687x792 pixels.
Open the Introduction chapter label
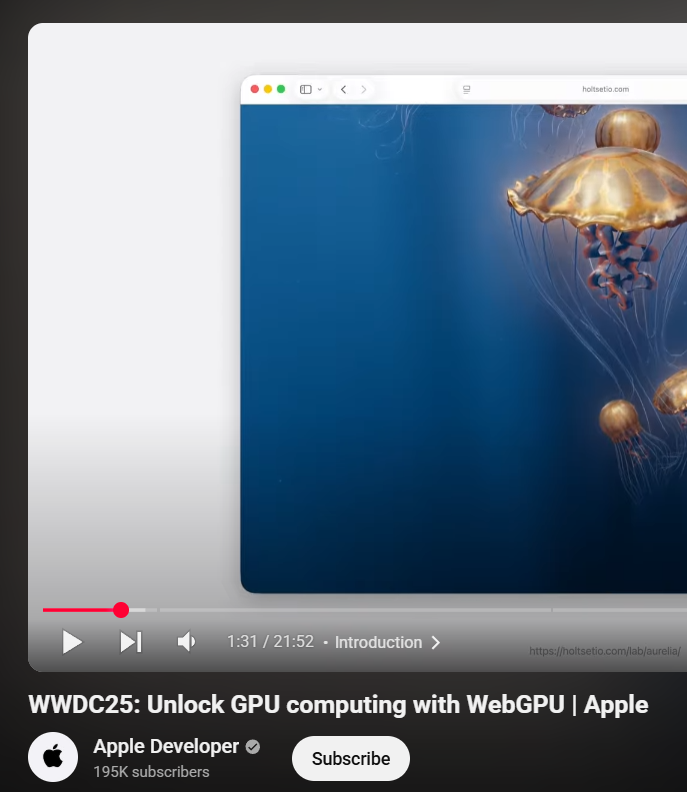point(378,642)
